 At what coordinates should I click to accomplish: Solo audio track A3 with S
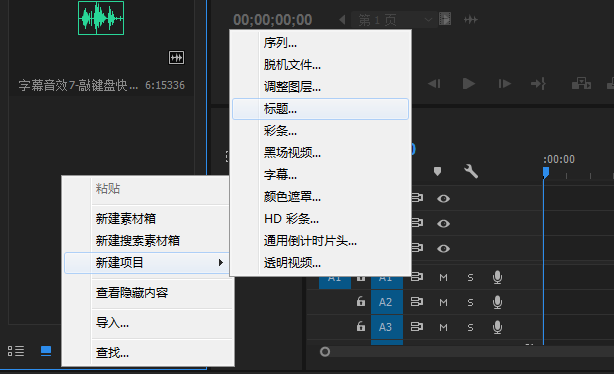click(470, 328)
